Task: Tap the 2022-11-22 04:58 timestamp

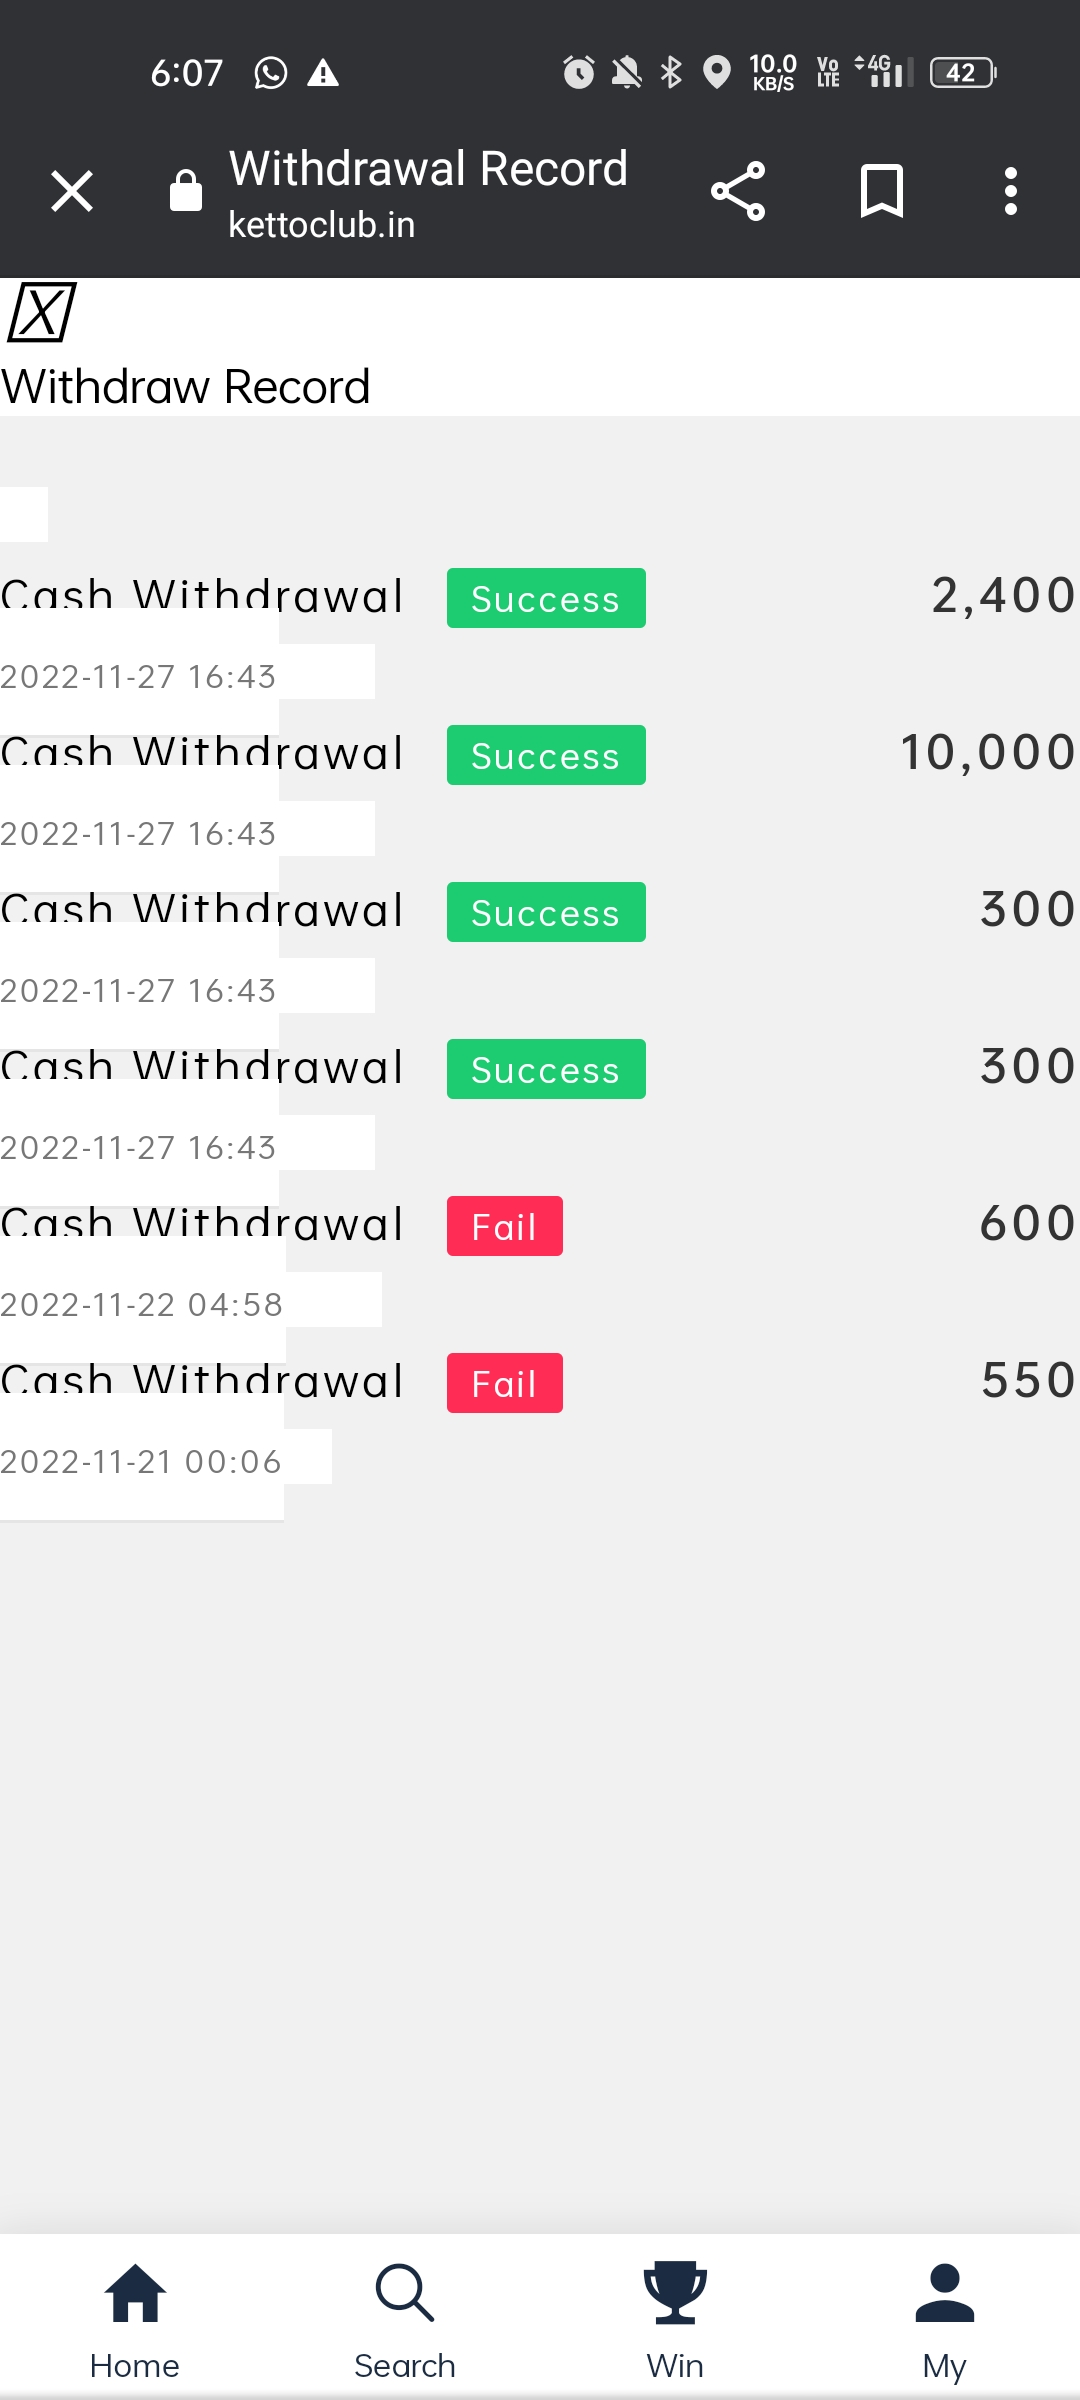Action: point(142,1305)
